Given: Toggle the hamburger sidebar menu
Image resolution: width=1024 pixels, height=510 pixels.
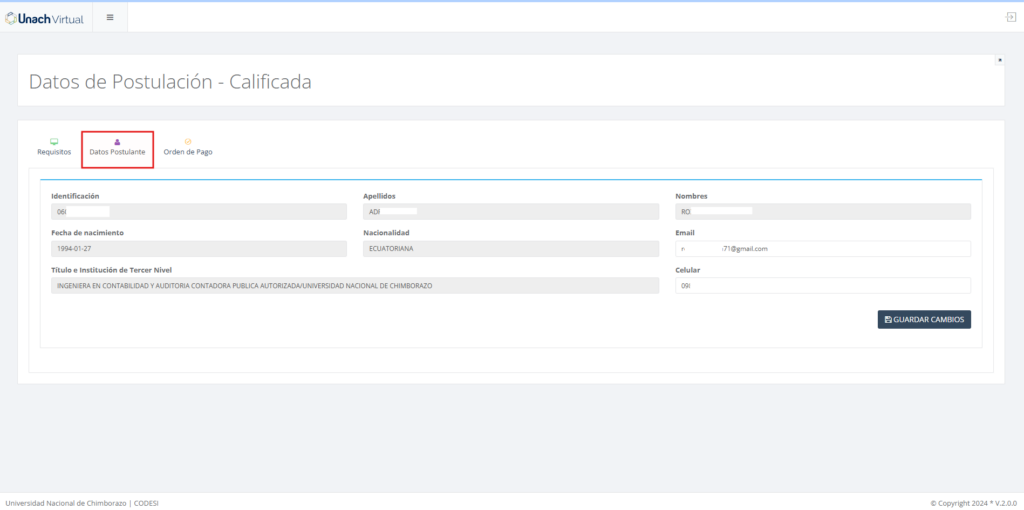Looking at the screenshot, I should click(x=110, y=17).
